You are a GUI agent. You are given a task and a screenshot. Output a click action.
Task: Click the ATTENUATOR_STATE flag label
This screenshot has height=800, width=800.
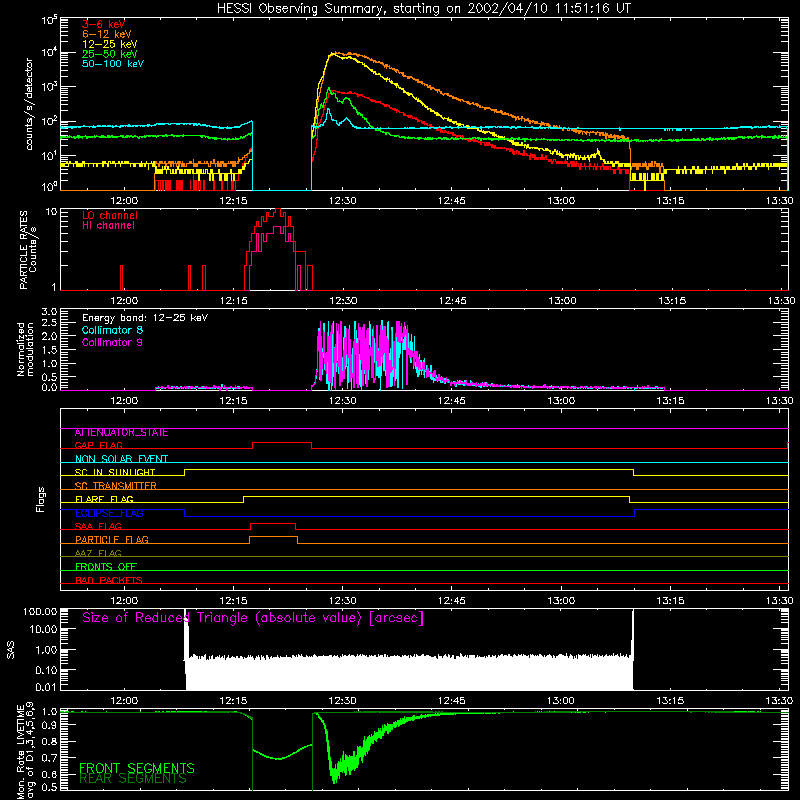[121, 433]
